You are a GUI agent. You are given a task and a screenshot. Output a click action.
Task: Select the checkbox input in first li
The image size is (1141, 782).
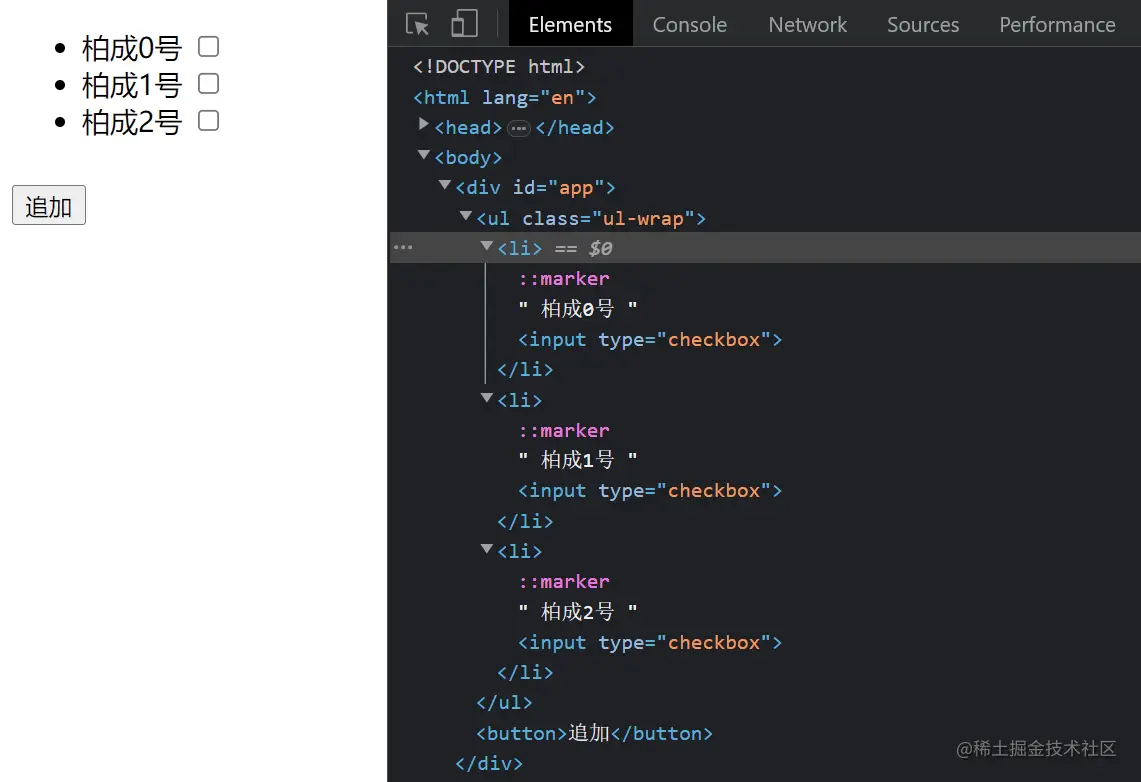coord(650,340)
